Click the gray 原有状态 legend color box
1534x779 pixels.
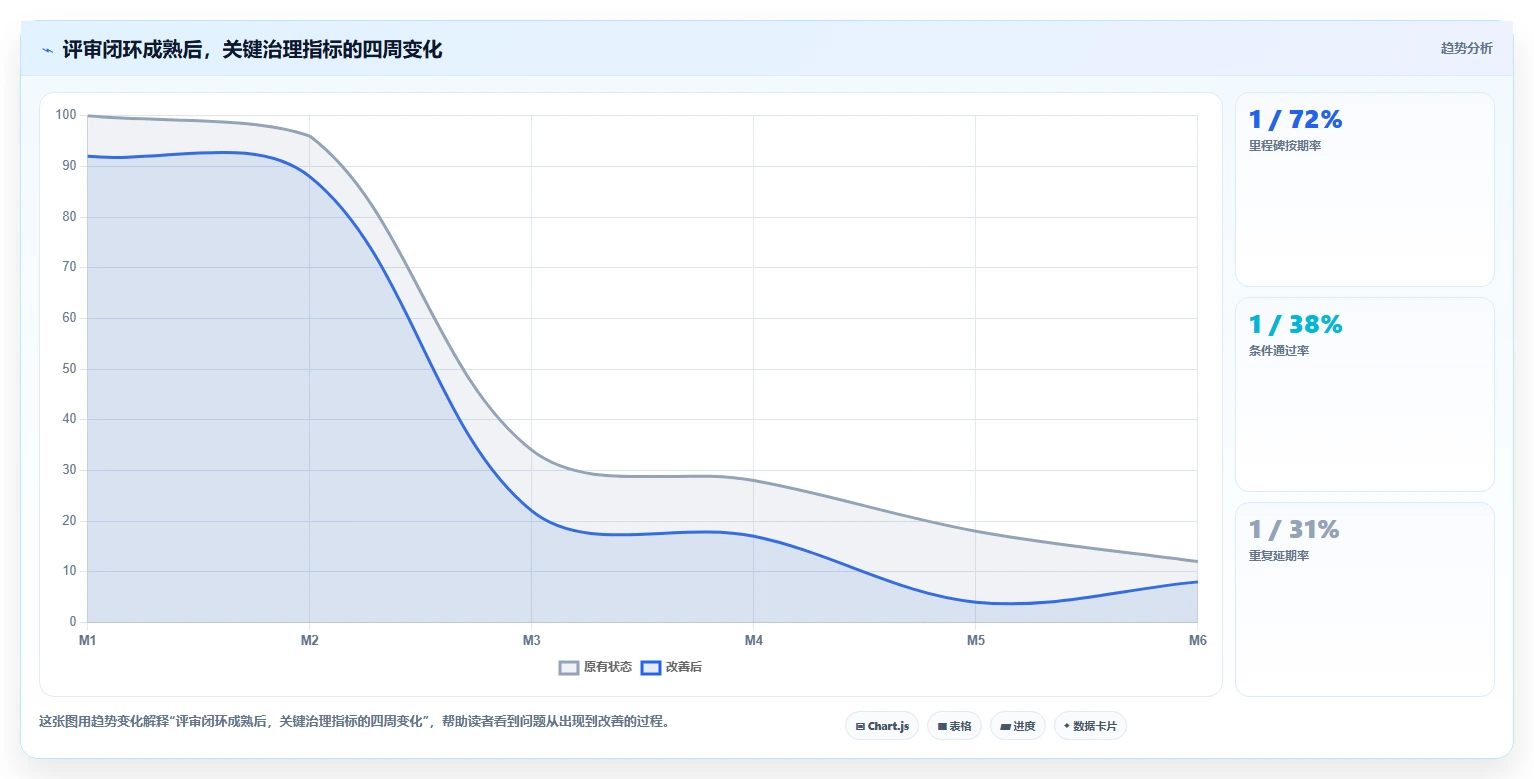coord(569,667)
